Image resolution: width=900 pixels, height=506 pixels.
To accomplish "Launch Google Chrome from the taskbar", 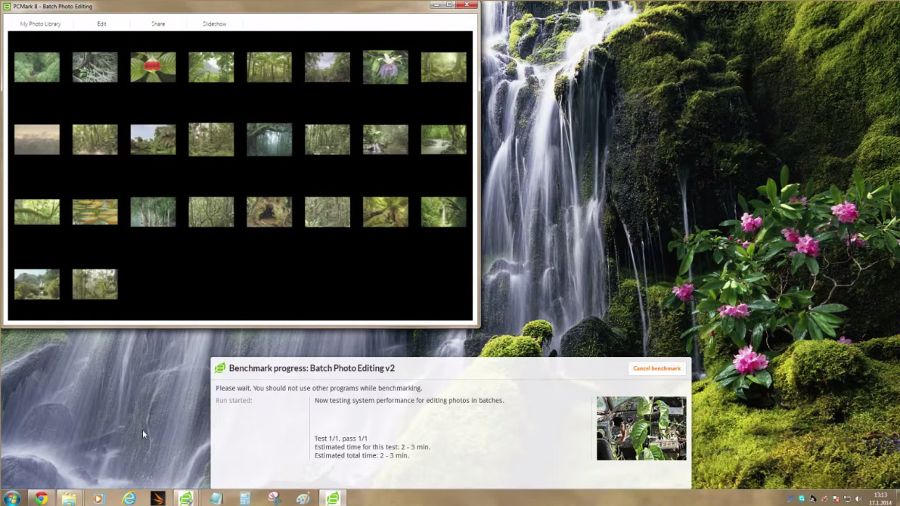I will [40, 497].
